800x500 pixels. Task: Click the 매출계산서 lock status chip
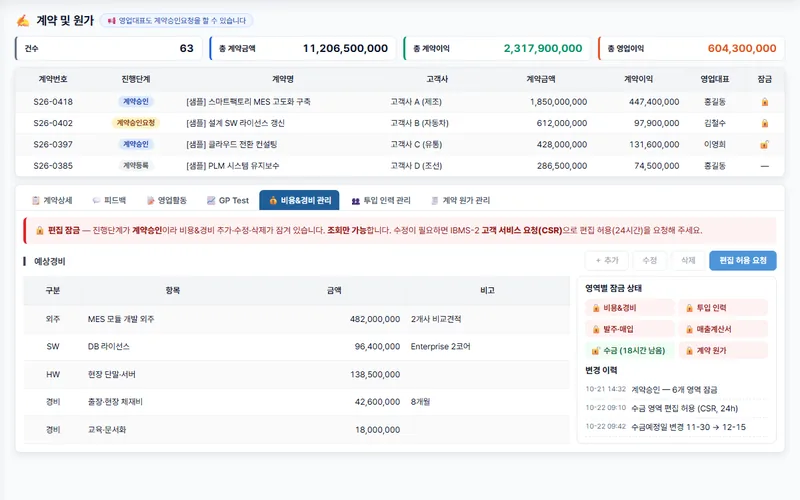[x=723, y=329]
